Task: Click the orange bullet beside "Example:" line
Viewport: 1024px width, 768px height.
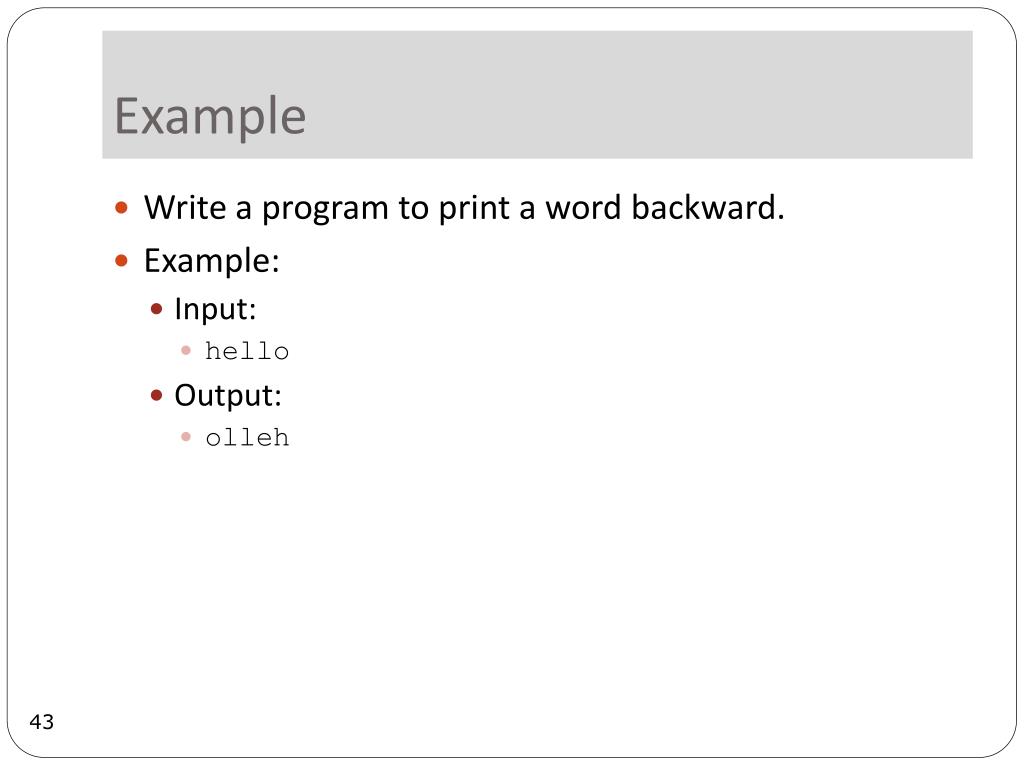Action: click(x=121, y=261)
